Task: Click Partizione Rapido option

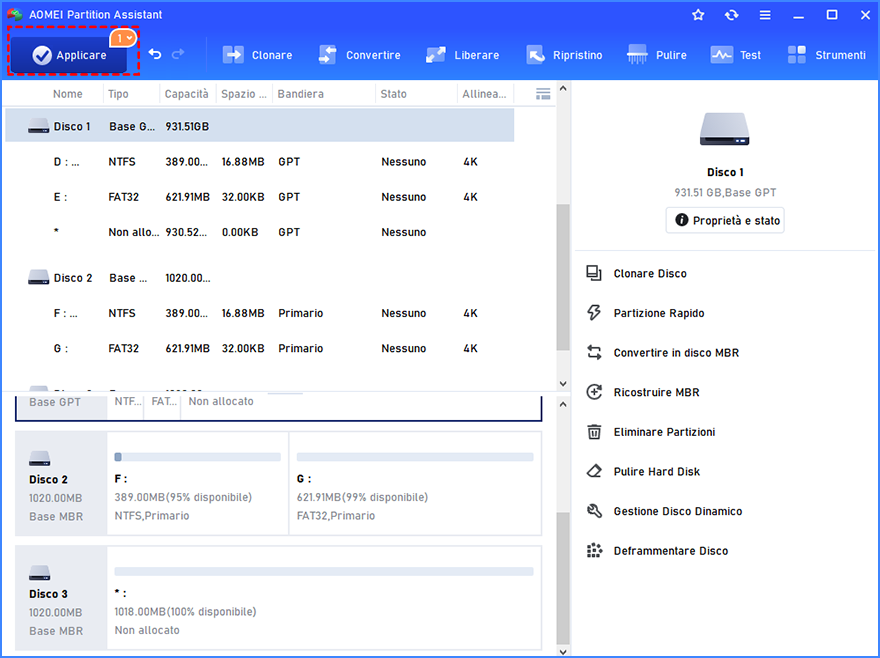Action: tap(659, 313)
